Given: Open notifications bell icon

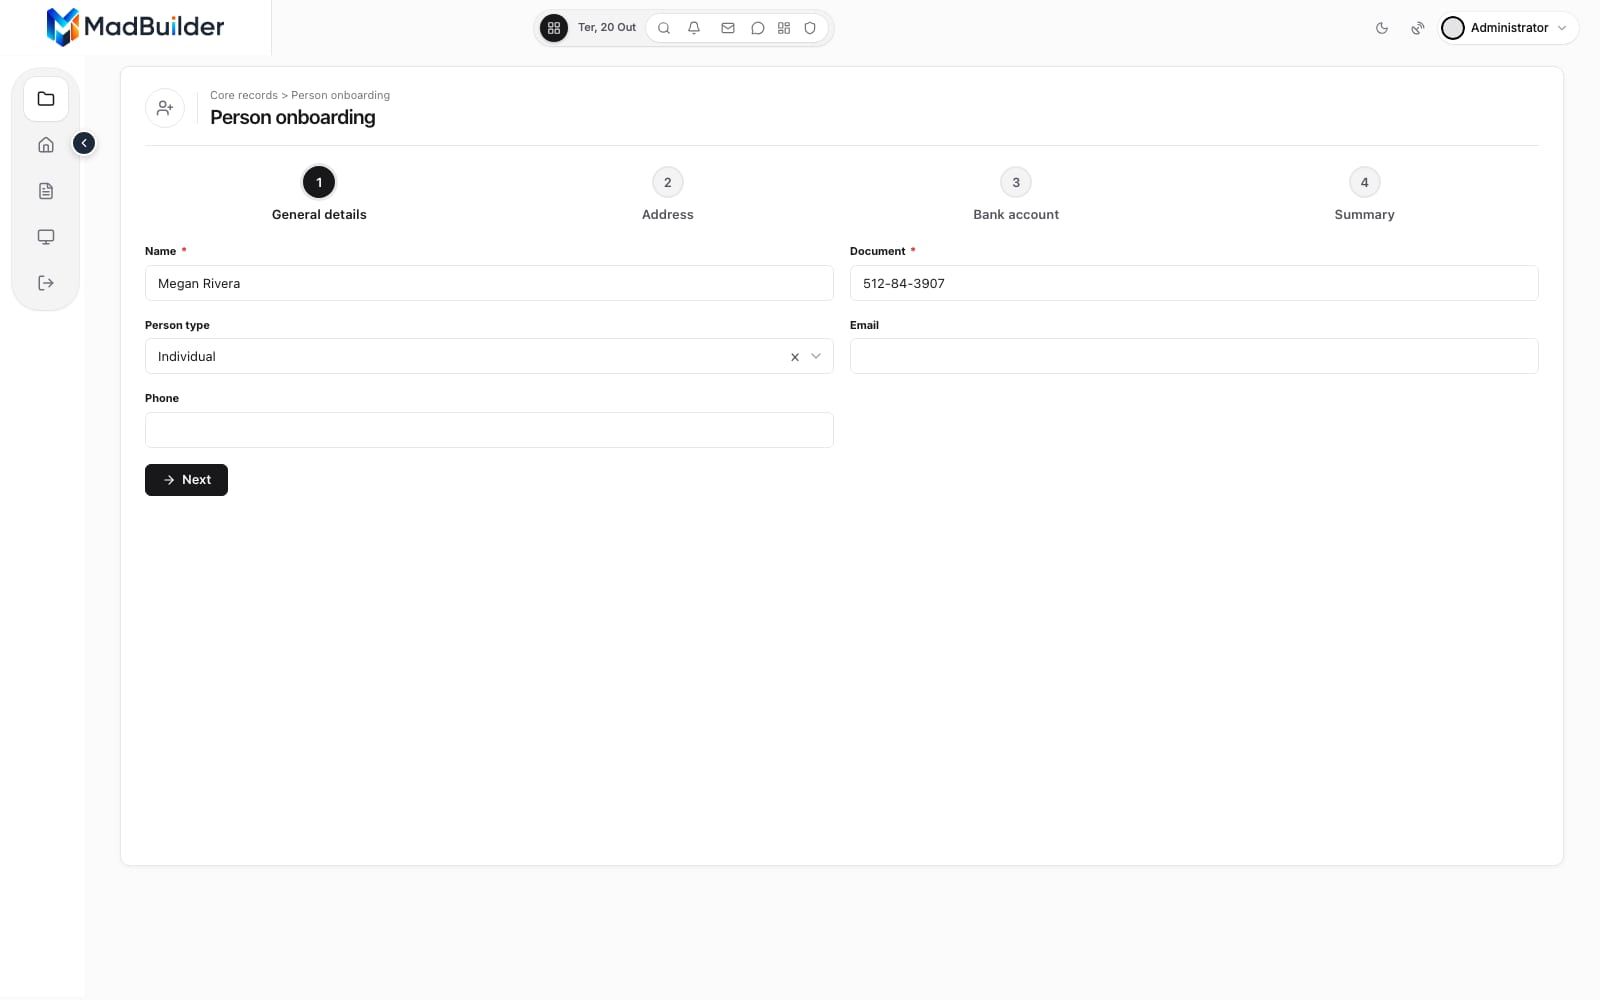Looking at the screenshot, I should click(x=694, y=28).
